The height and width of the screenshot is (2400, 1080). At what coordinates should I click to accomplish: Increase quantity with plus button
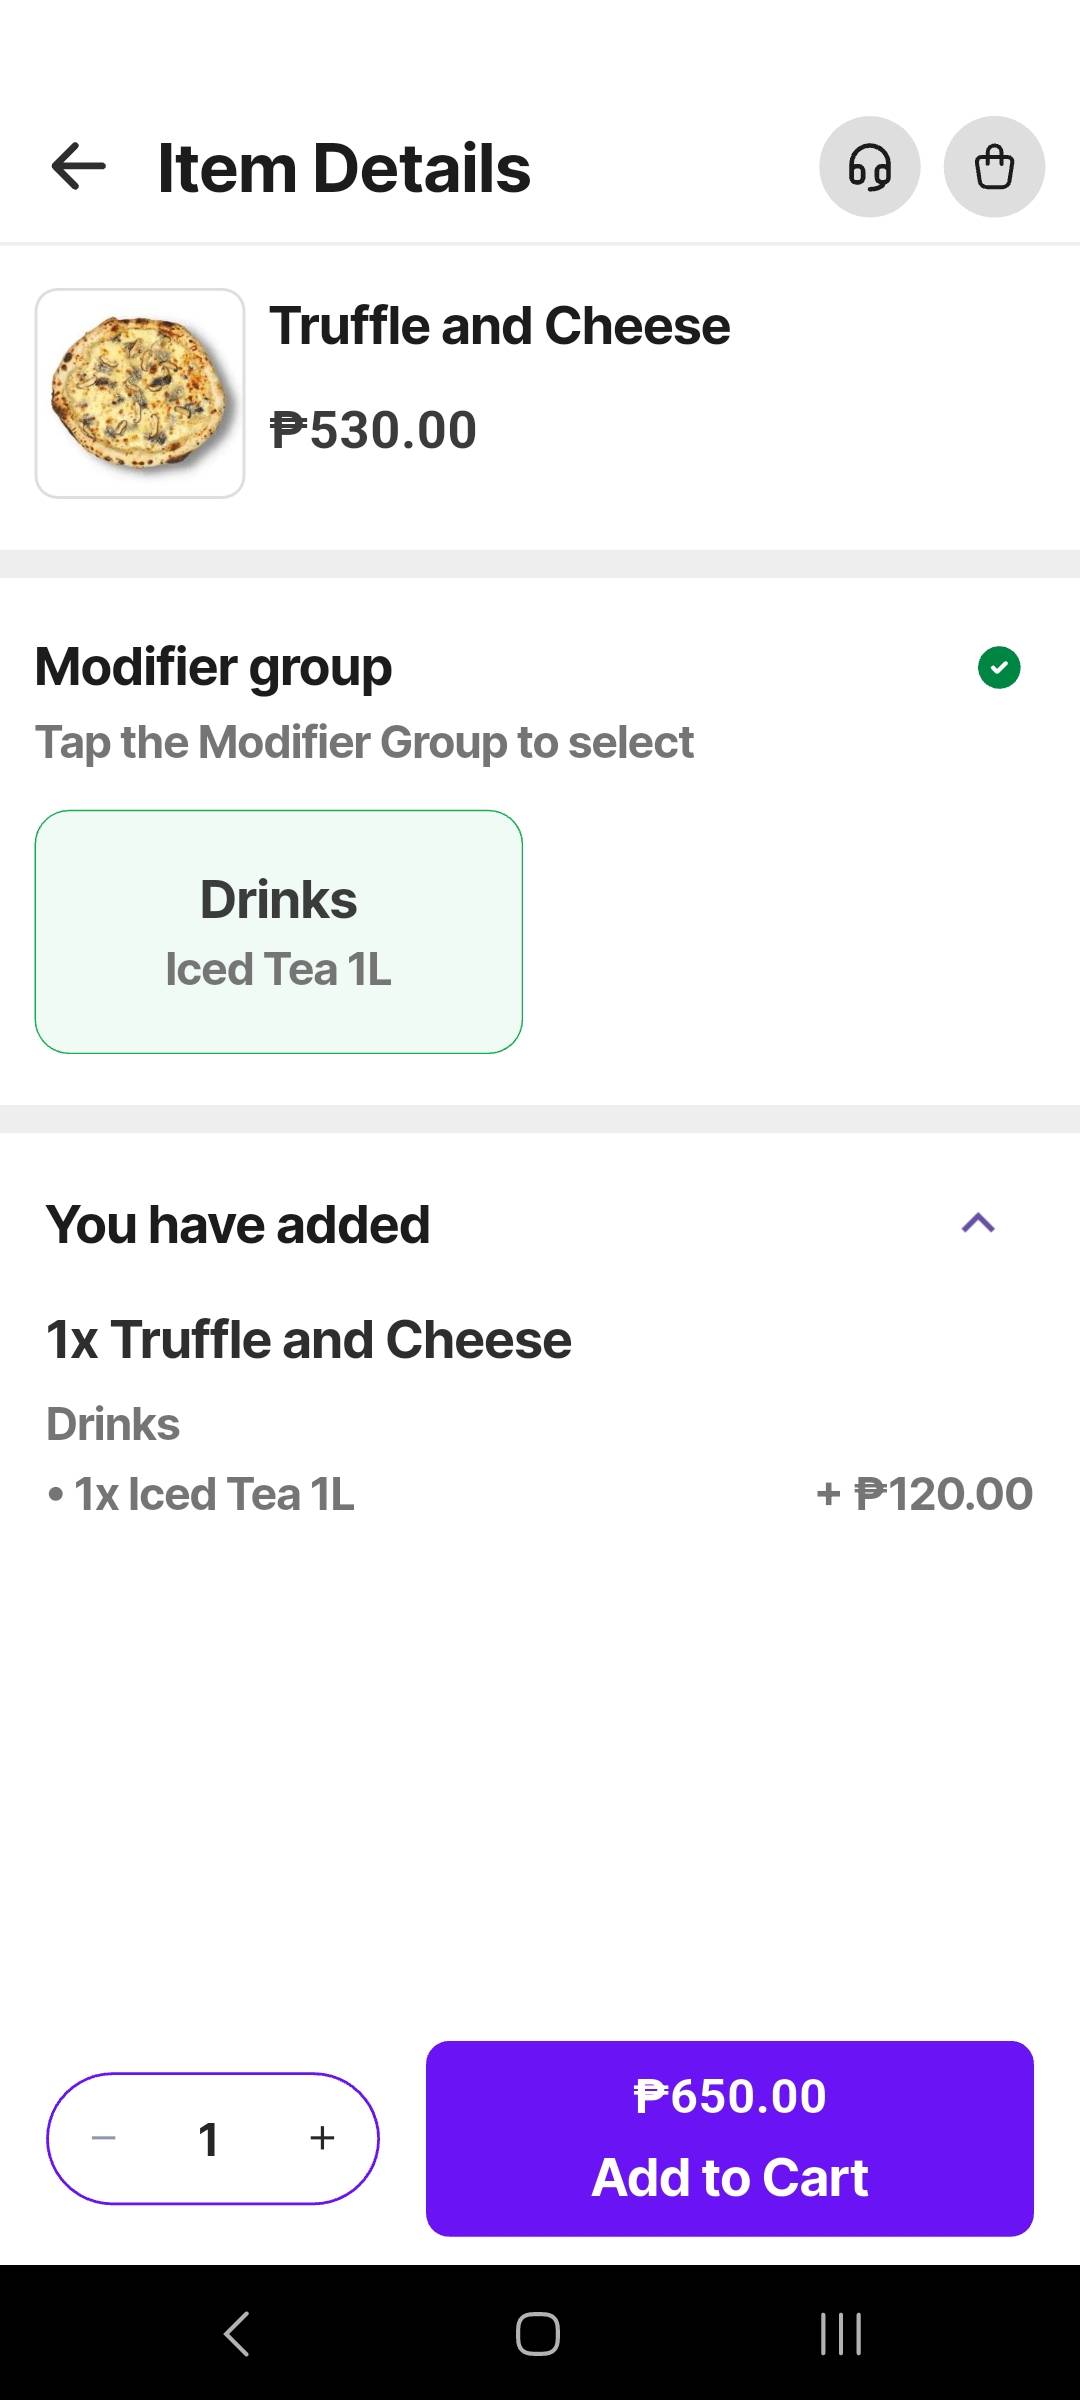[x=322, y=2138]
